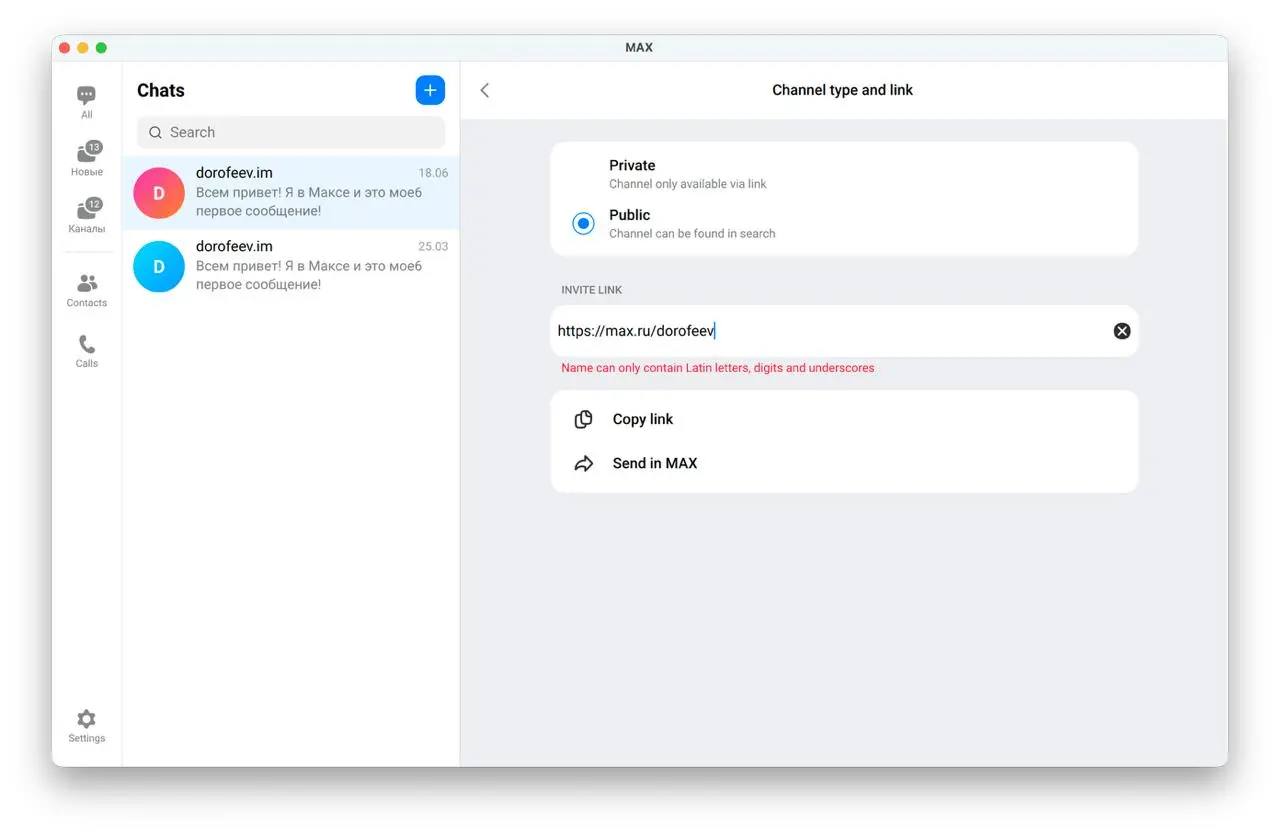This screenshot has width=1280, height=835.
Task: Click the Chats heading
Action: pyautogui.click(x=161, y=90)
